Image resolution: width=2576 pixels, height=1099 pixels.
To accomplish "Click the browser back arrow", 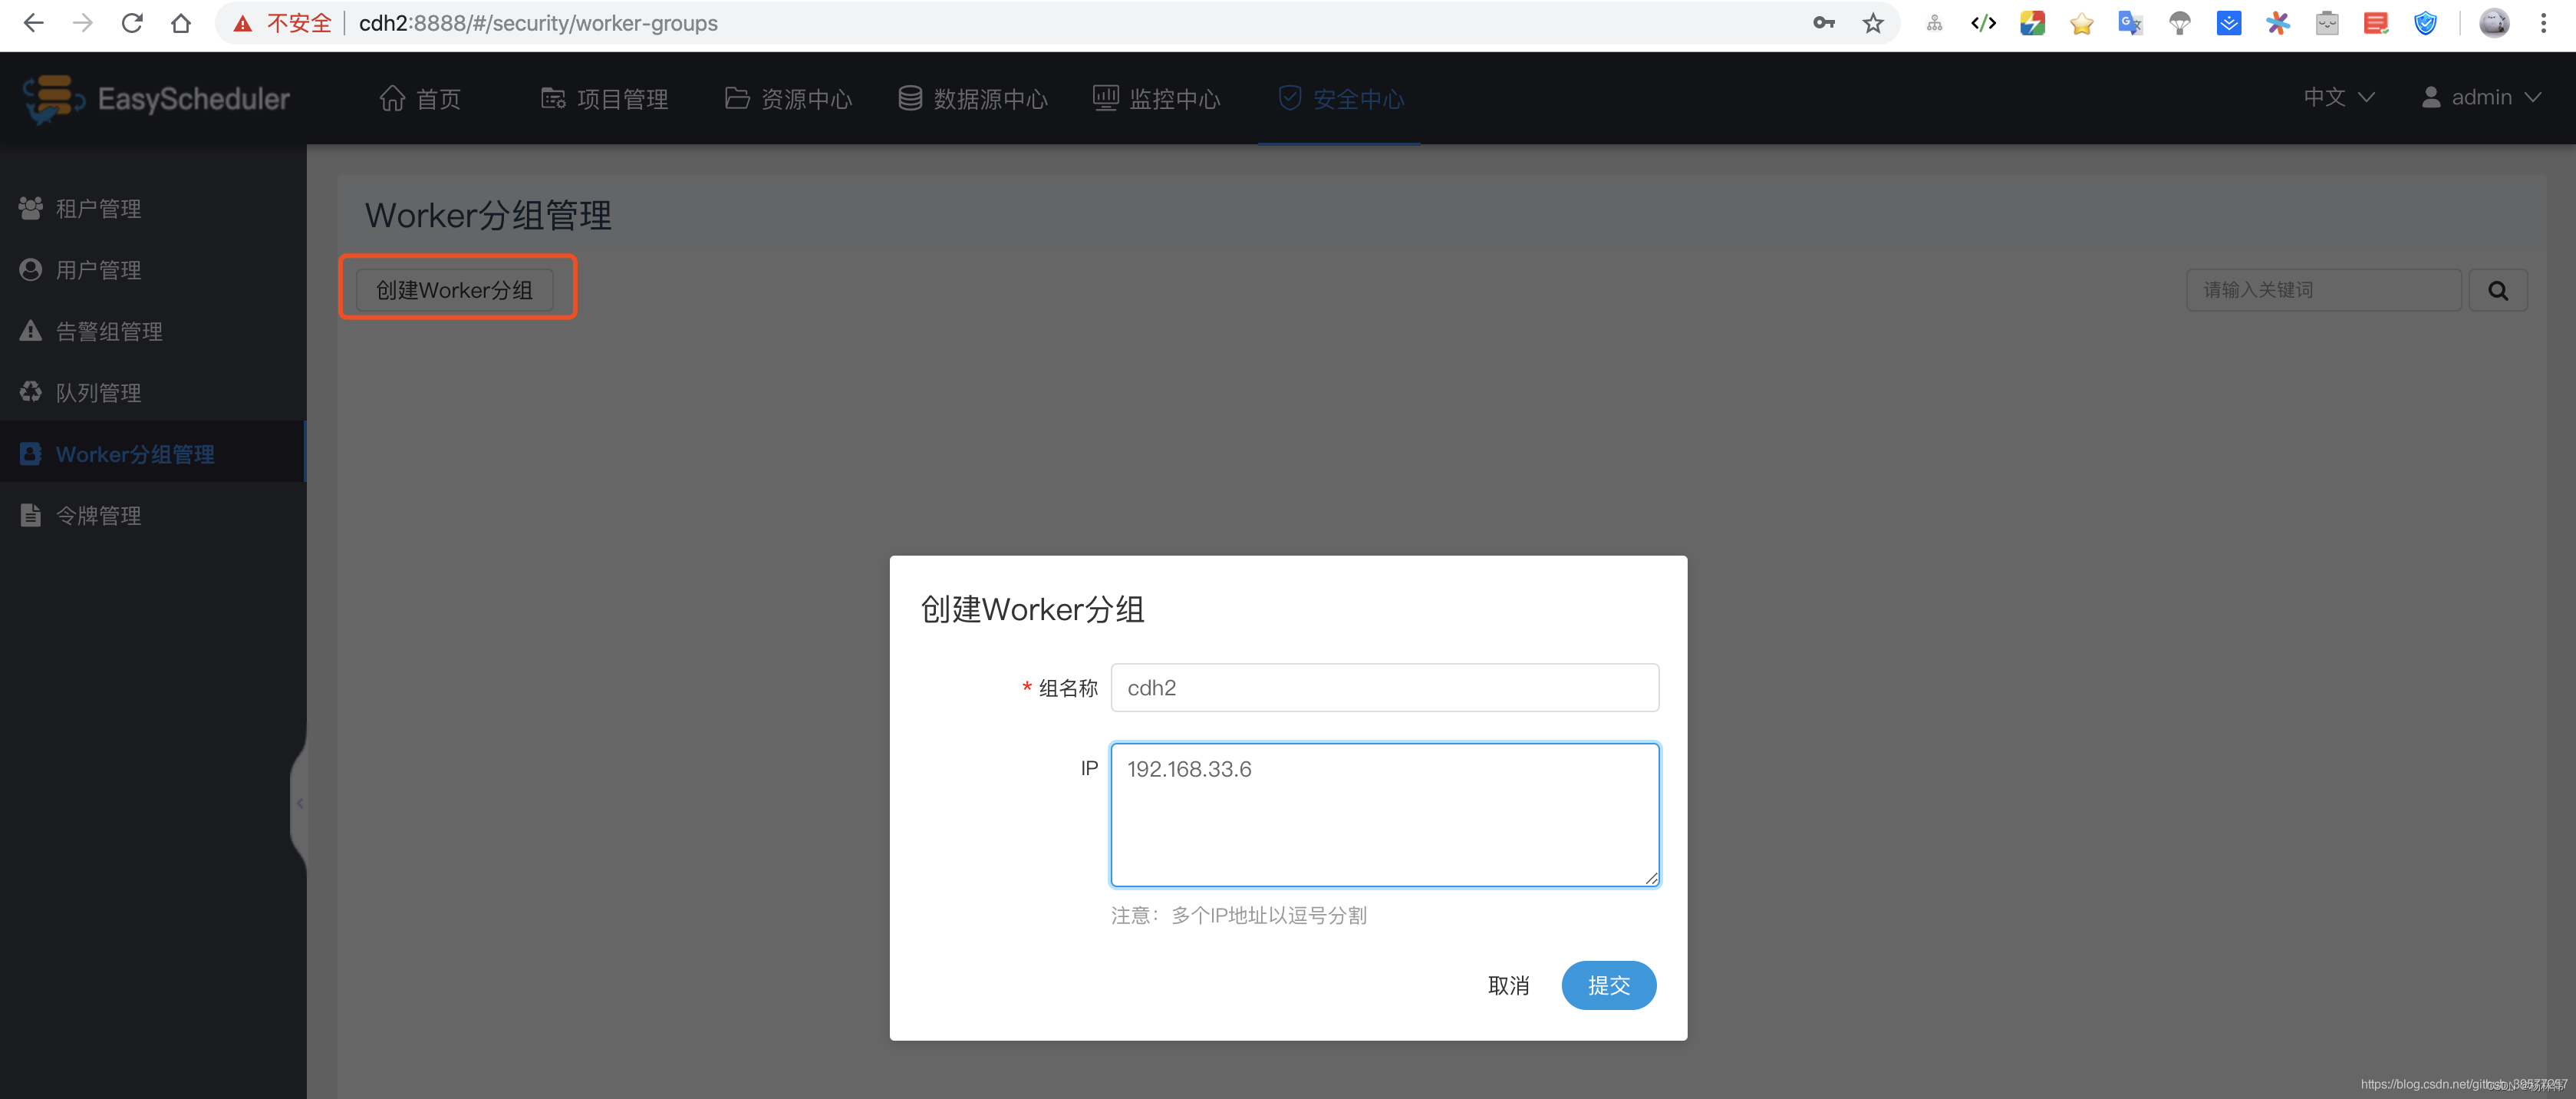I will coord(33,23).
